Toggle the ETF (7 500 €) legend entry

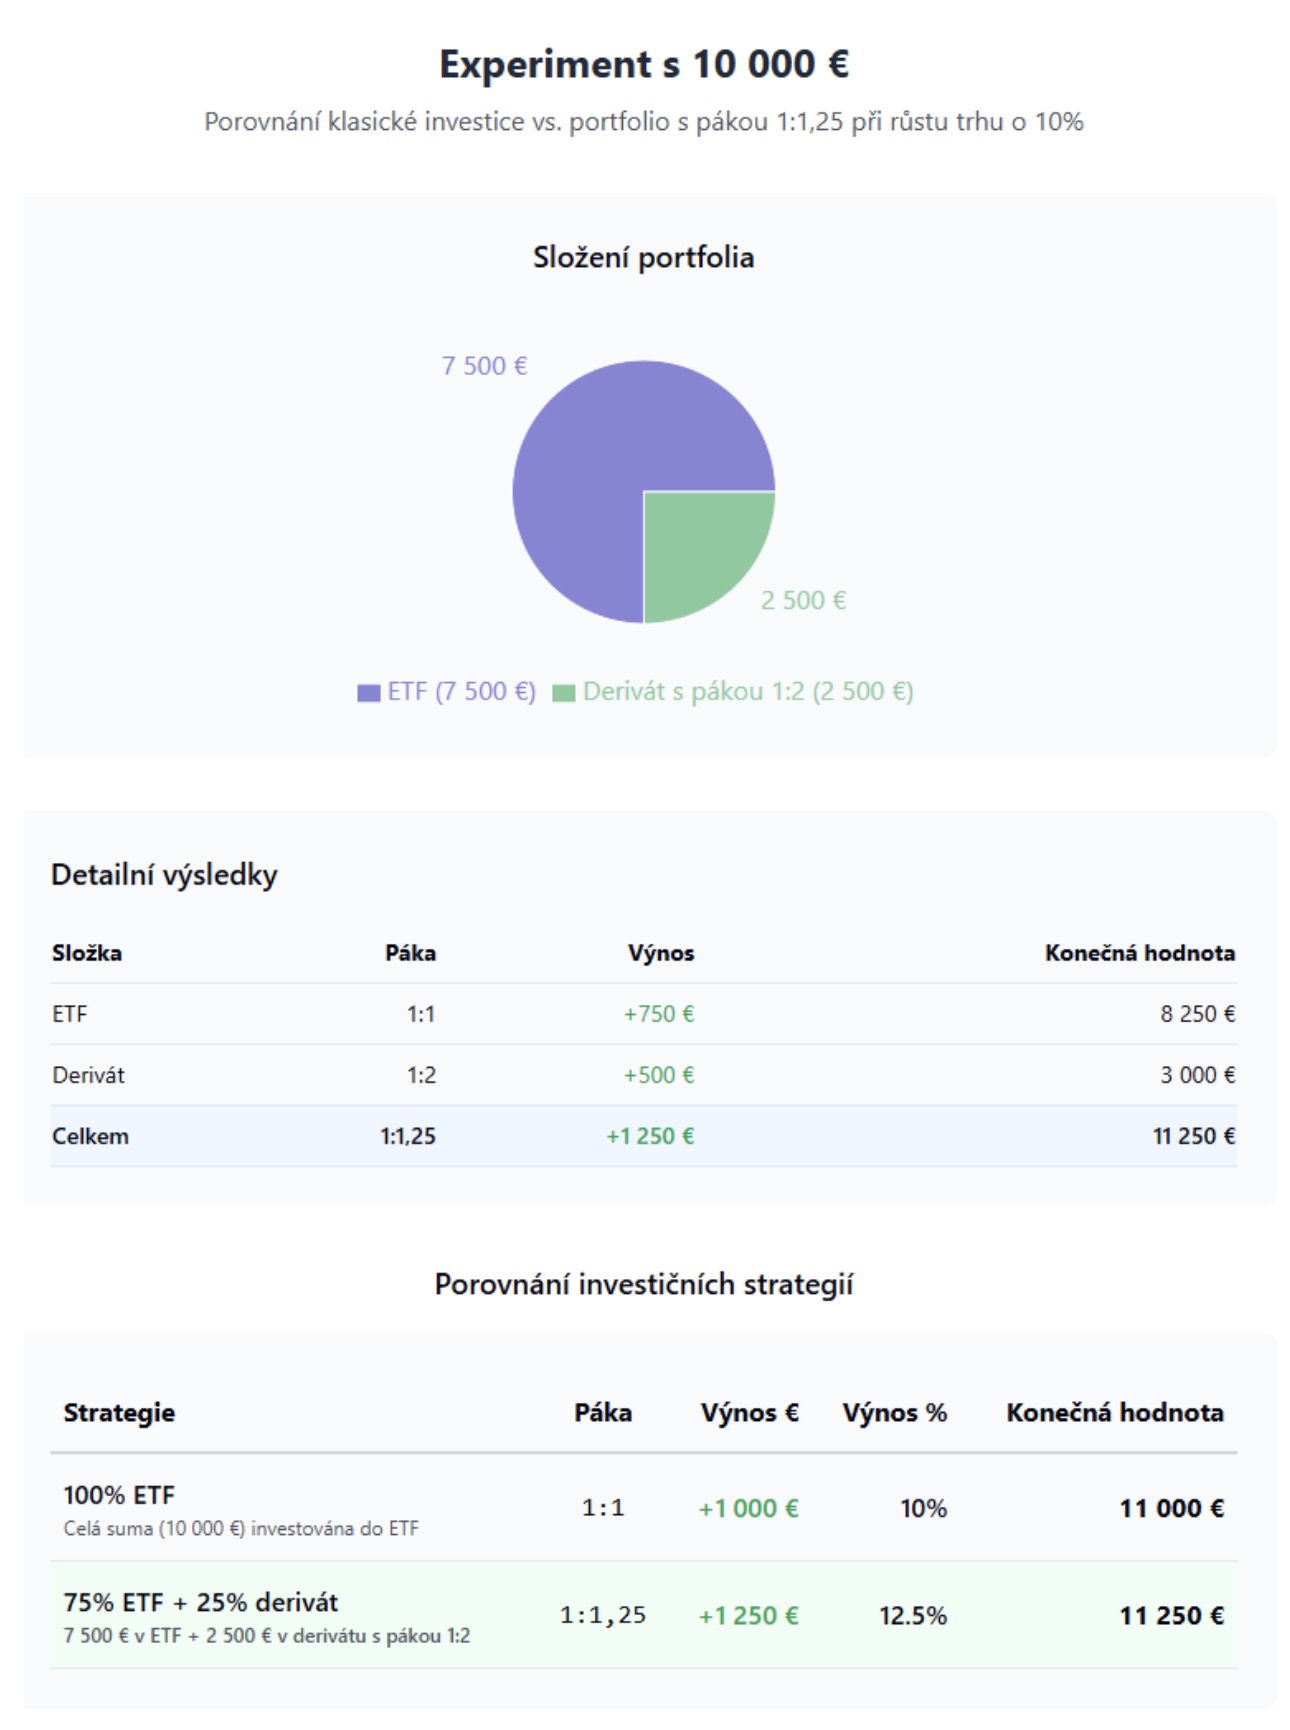(461, 692)
